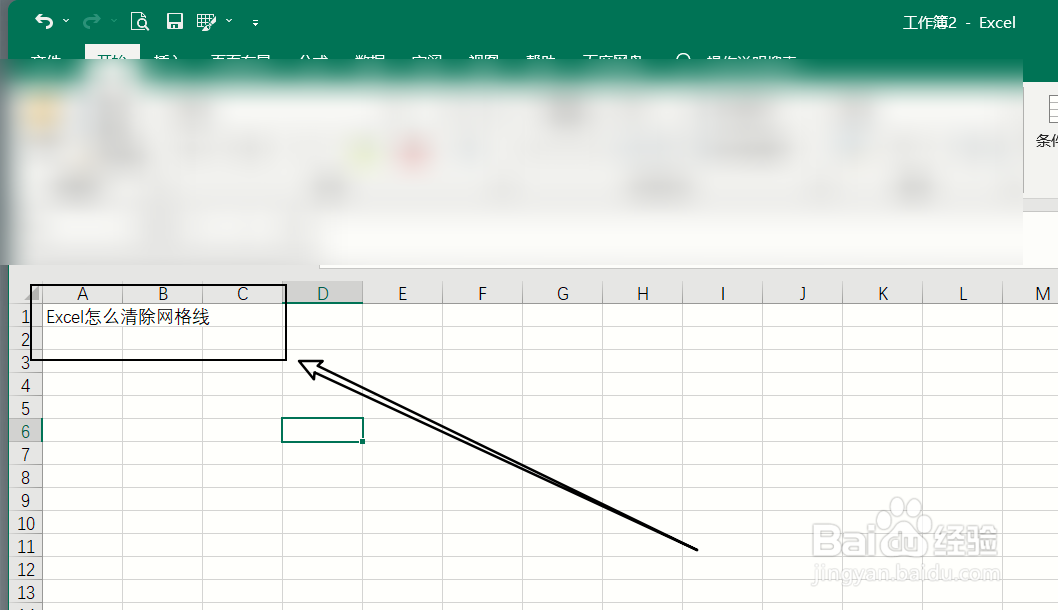Open the 视图 ribbon tab
This screenshot has width=1058, height=610.
pos(484,57)
